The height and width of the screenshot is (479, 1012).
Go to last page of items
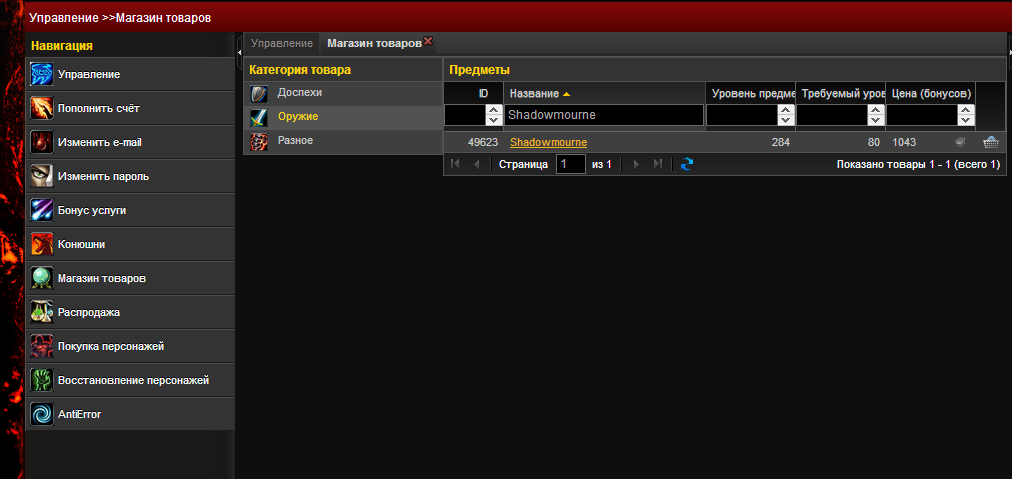pos(658,164)
